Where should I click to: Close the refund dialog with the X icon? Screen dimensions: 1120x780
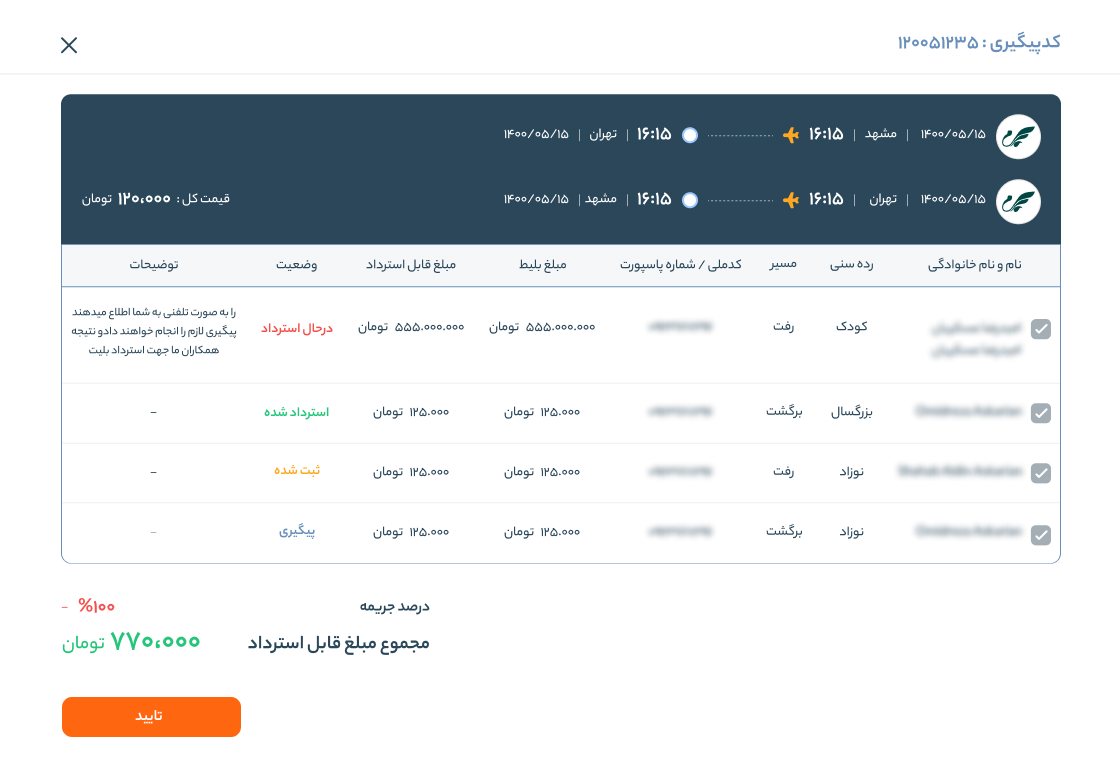[69, 45]
